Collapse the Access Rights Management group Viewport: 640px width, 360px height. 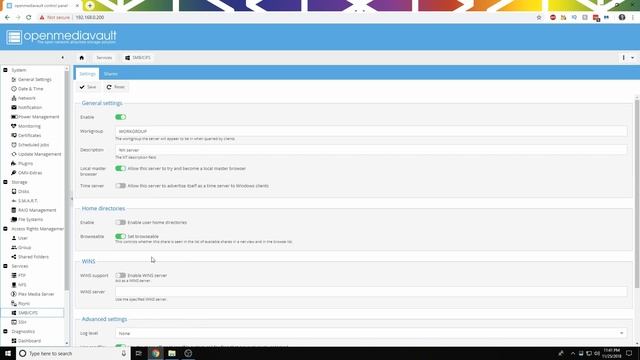[x=5, y=229]
